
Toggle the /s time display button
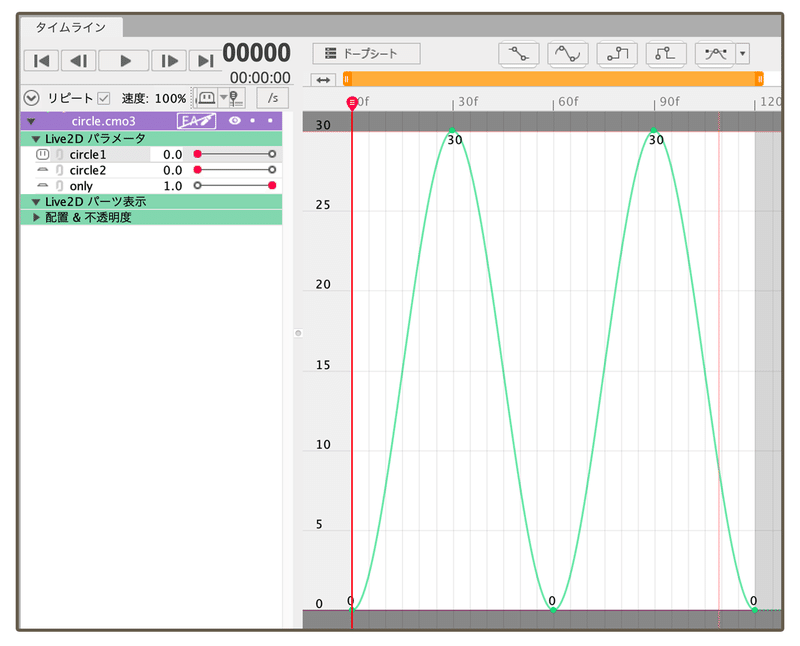click(273, 97)
